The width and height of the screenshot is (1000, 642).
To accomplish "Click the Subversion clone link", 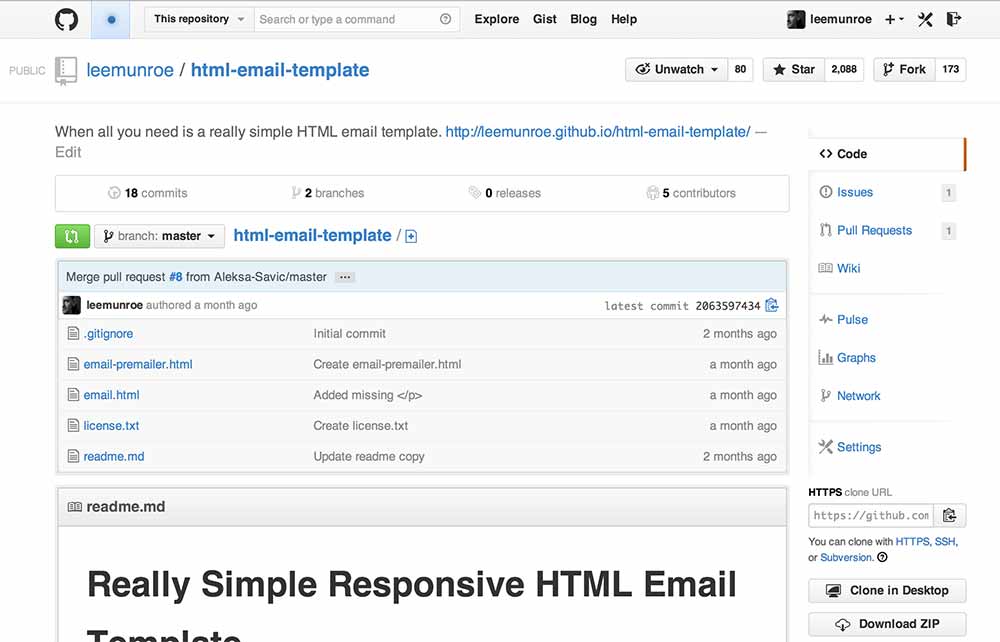I will pyautogui.click(x=846, y=557).
